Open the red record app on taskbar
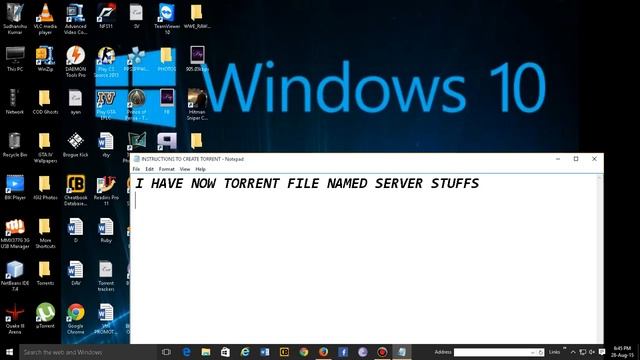 coord(382,352)
